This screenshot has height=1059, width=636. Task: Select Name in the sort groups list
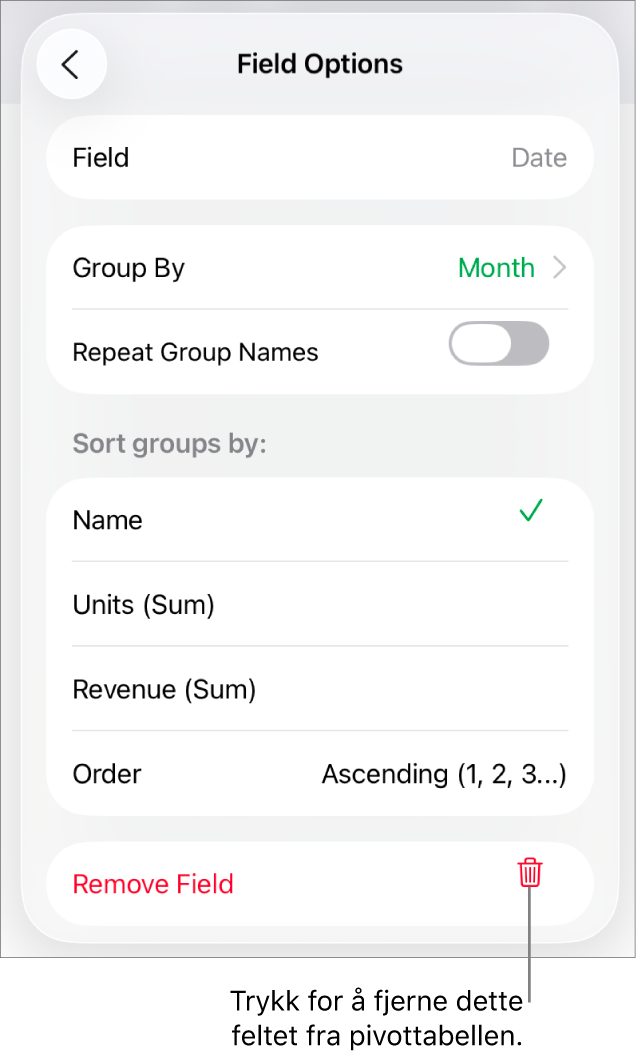point(107,520)
